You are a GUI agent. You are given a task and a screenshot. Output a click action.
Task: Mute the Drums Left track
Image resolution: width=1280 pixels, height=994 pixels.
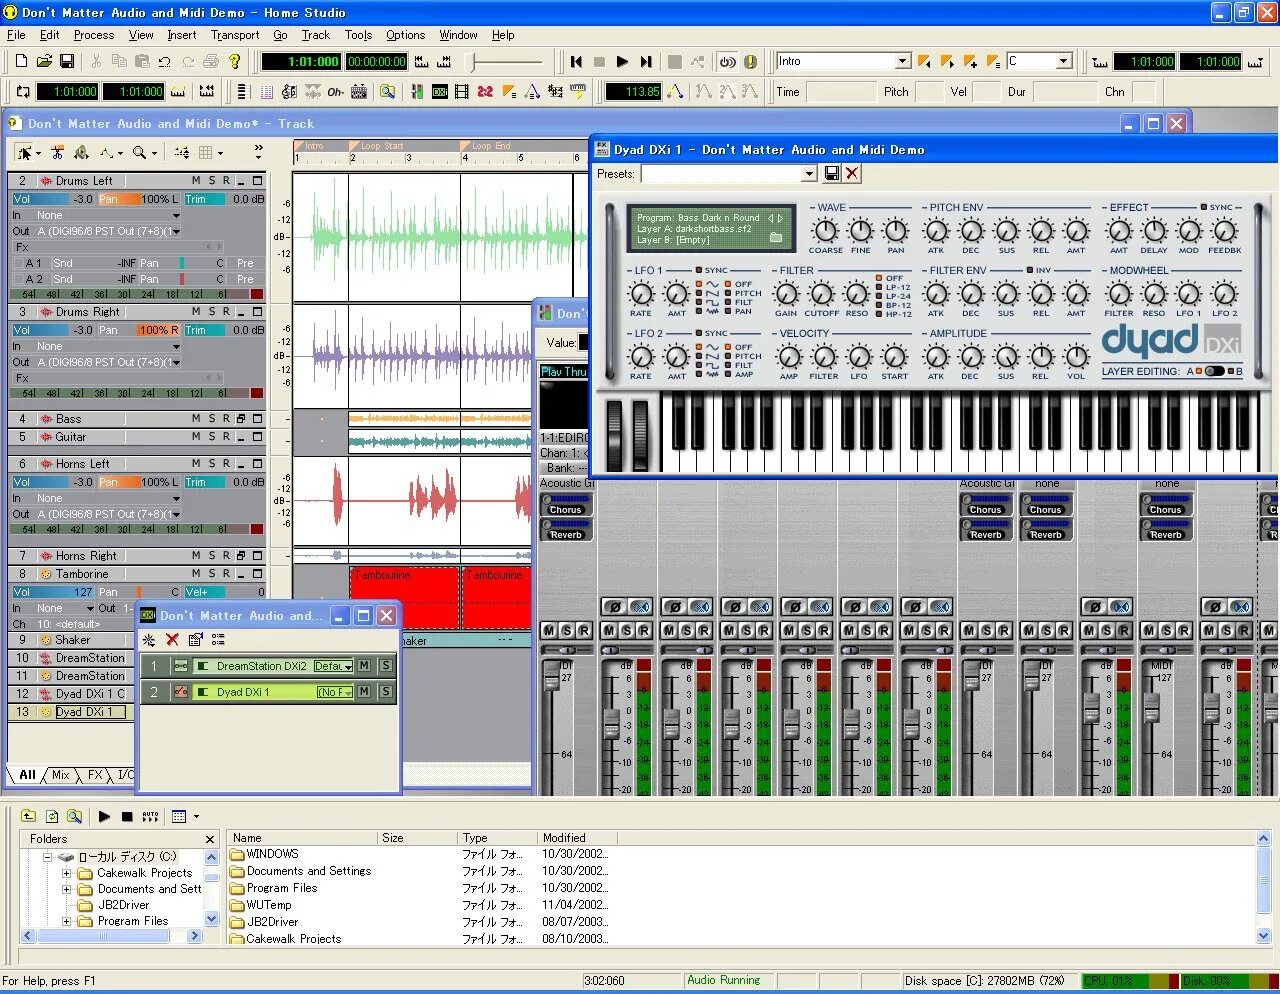tap(196, 181)
